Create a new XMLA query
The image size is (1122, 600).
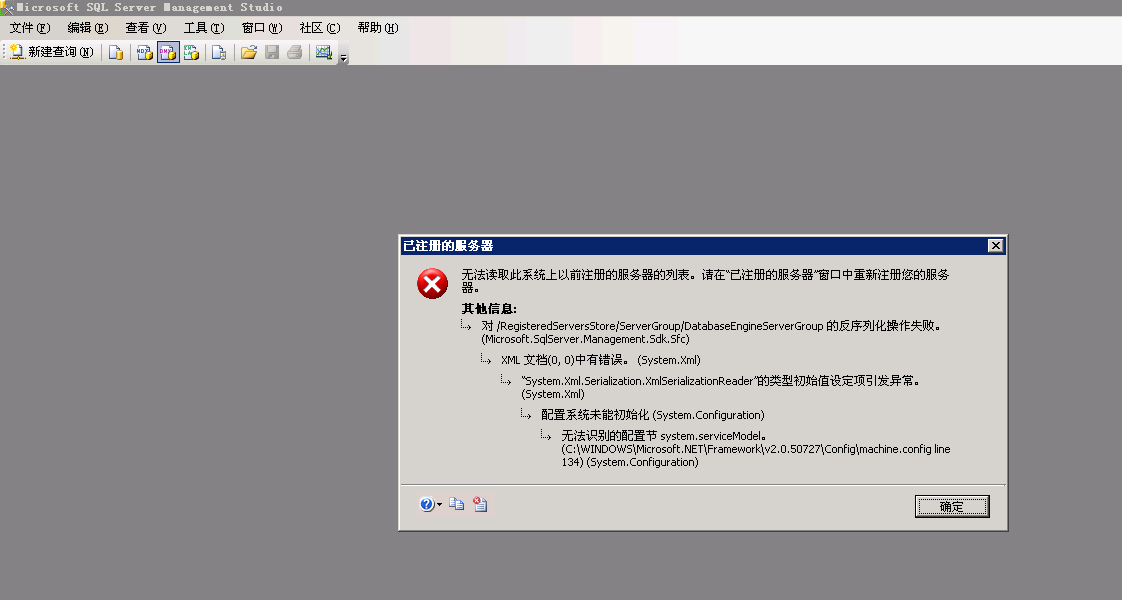192,51
